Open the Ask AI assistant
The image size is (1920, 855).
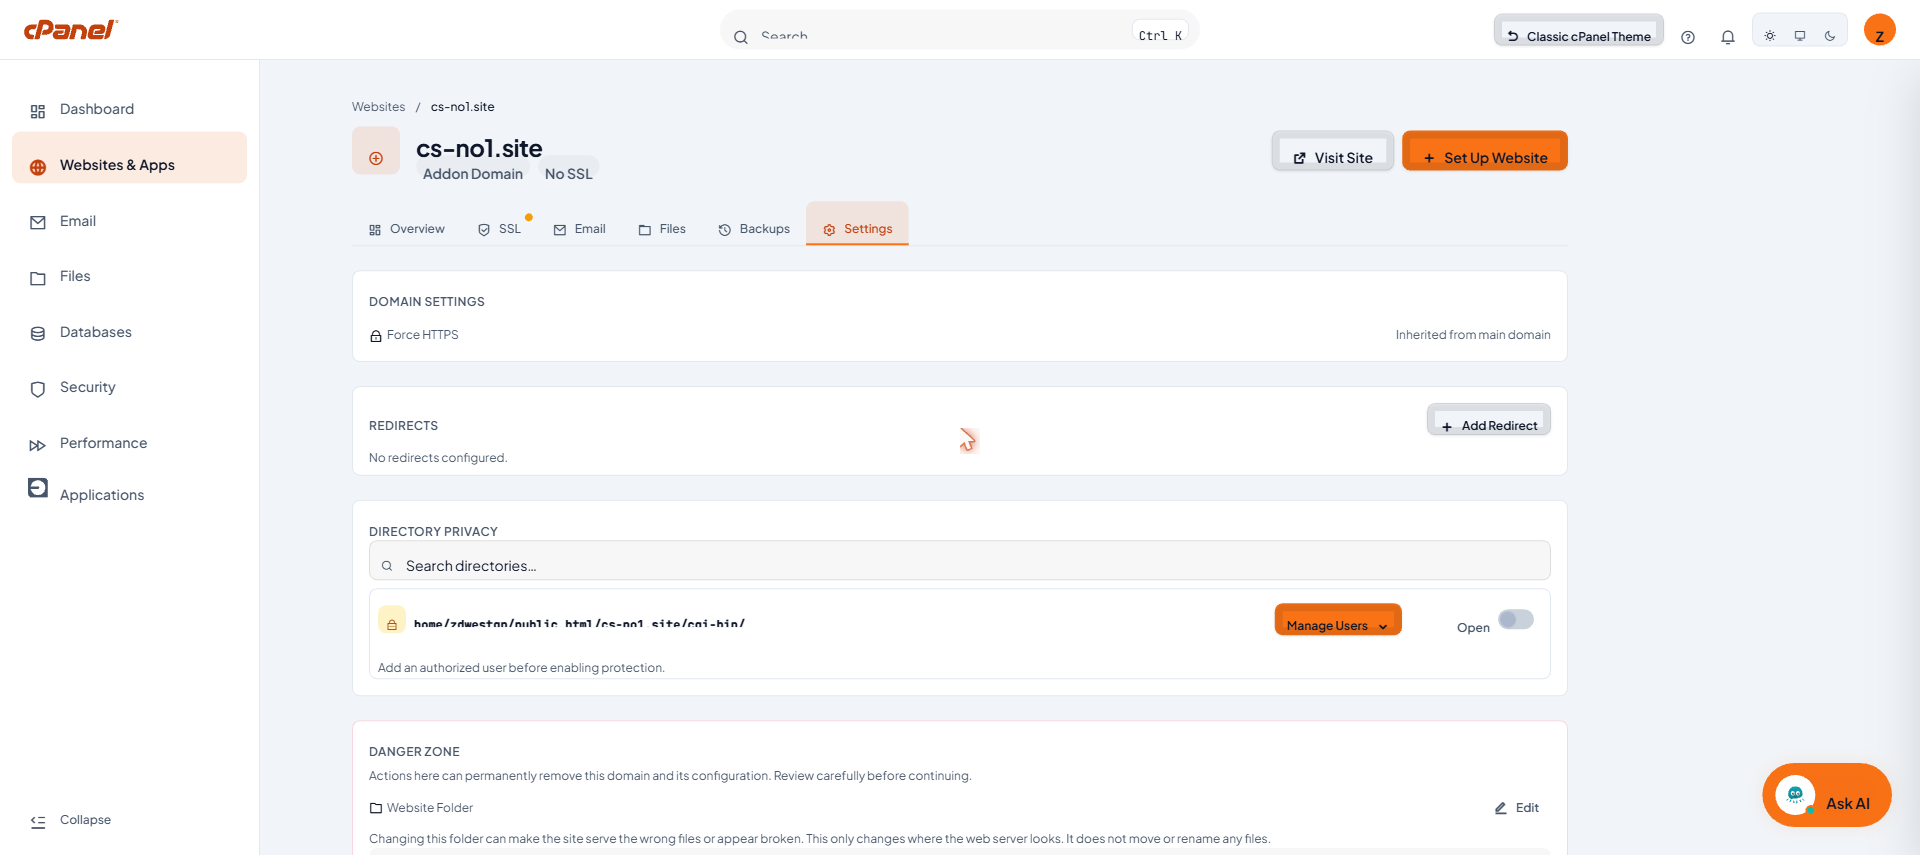point(1827,795)
